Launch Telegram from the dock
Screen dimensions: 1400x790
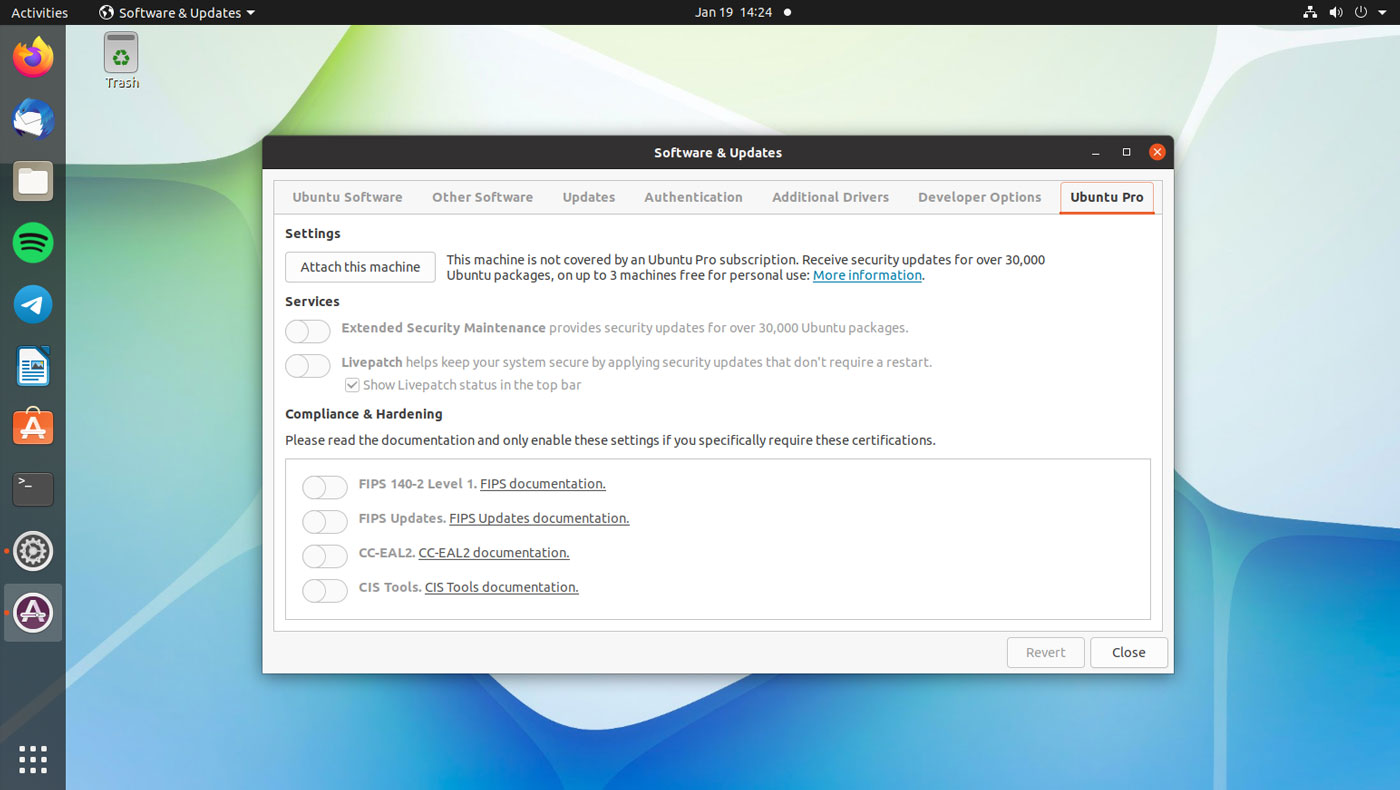pyautogui.click(x=33, y=305)
